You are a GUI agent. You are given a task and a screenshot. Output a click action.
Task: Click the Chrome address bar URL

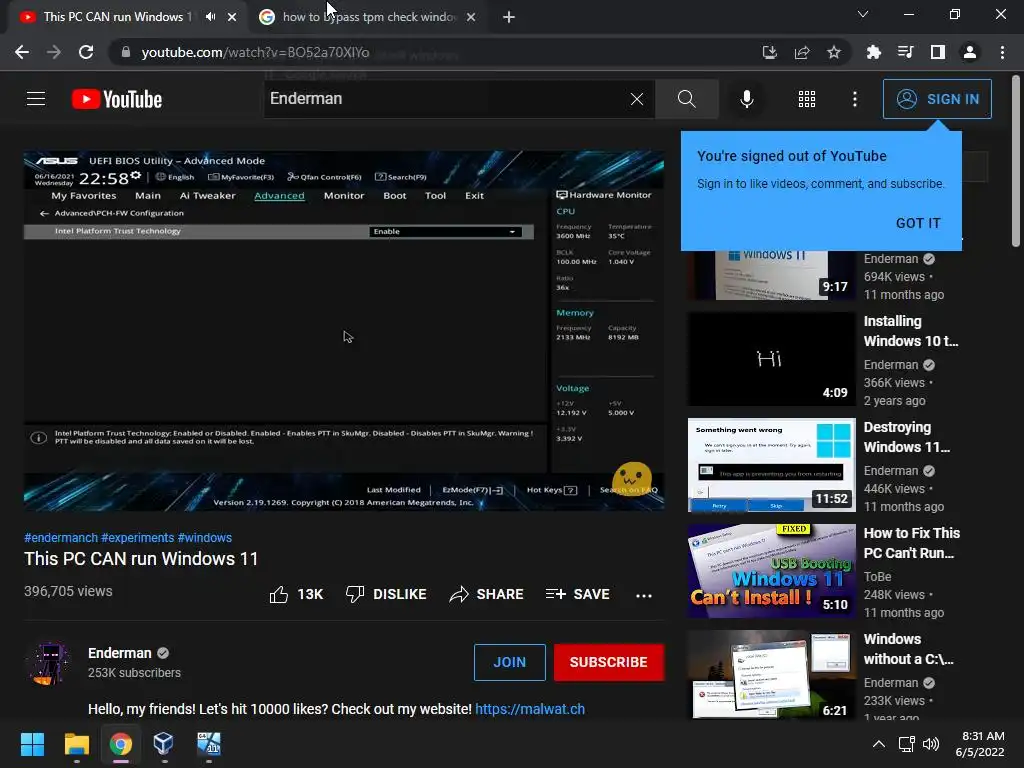coord(255,52)
